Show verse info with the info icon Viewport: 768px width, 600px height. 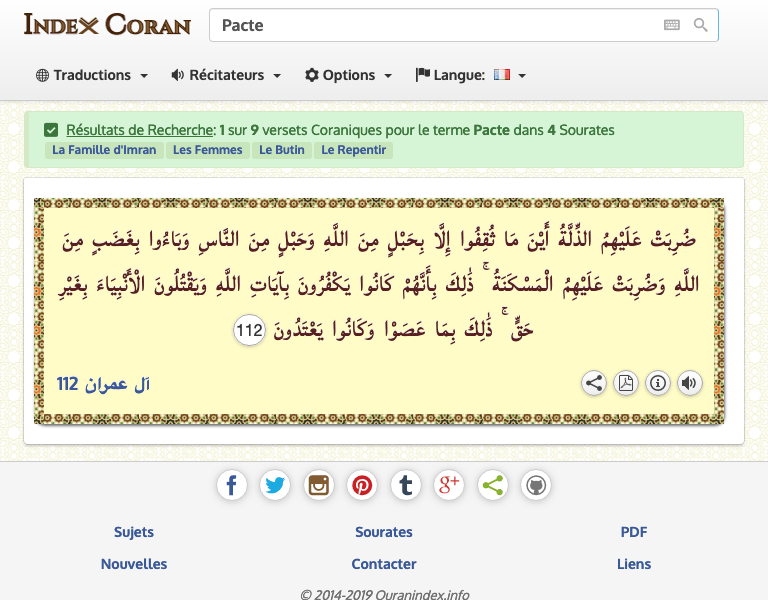pyautogui.click(x=657, y=382)
